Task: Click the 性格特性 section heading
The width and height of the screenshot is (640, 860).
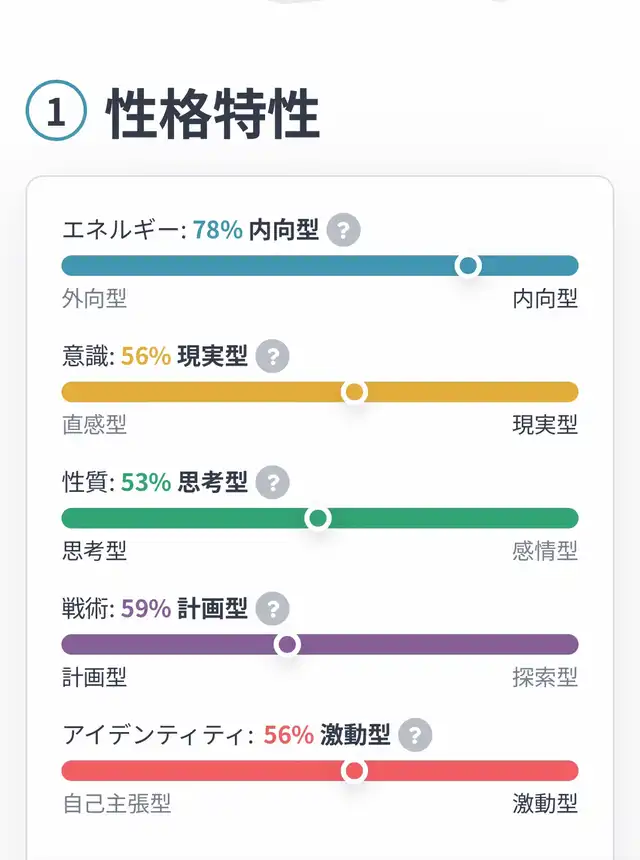Action: point(213,113)
